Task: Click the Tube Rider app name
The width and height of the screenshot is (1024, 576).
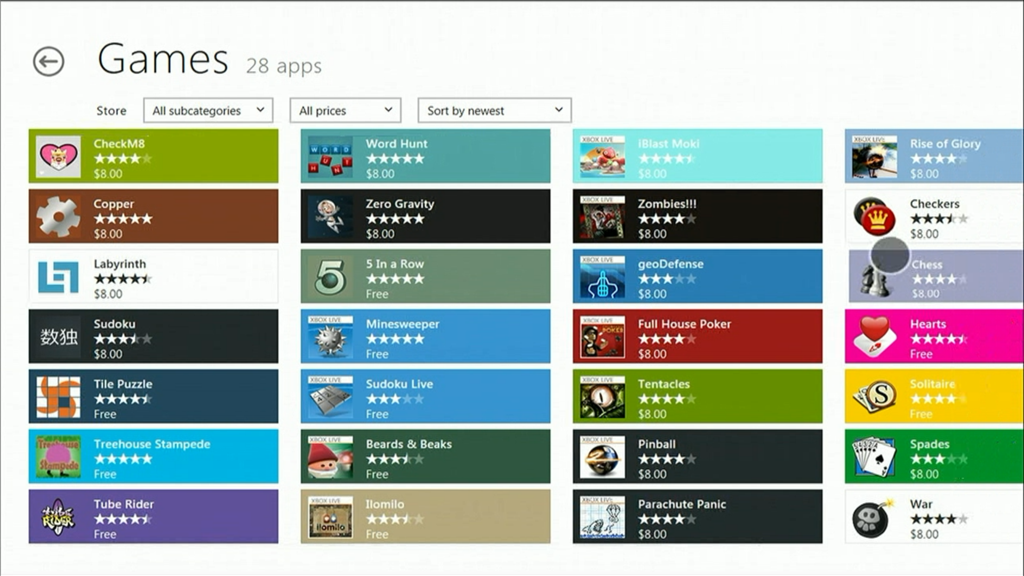Action: point(123,504)
